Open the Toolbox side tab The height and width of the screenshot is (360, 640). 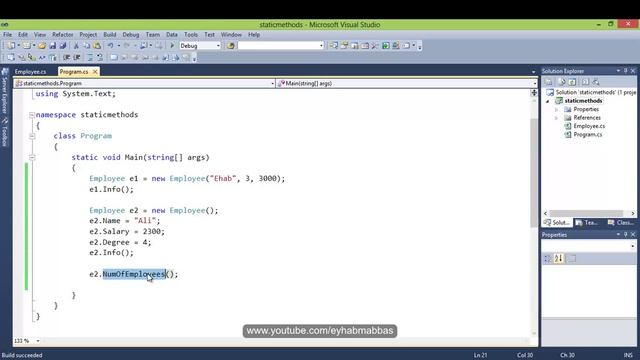click(x=5, y=132)
